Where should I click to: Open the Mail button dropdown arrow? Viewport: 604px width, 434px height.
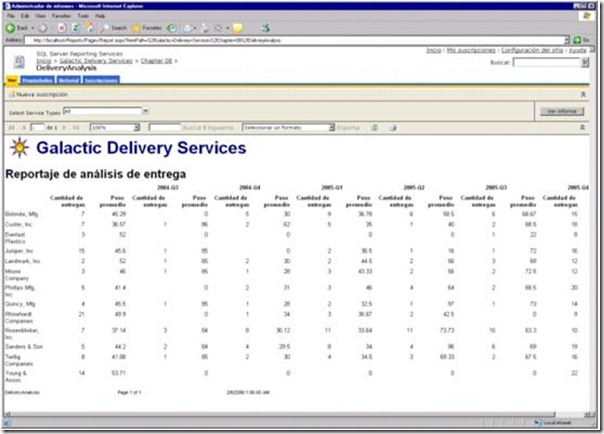coord(195,28)
